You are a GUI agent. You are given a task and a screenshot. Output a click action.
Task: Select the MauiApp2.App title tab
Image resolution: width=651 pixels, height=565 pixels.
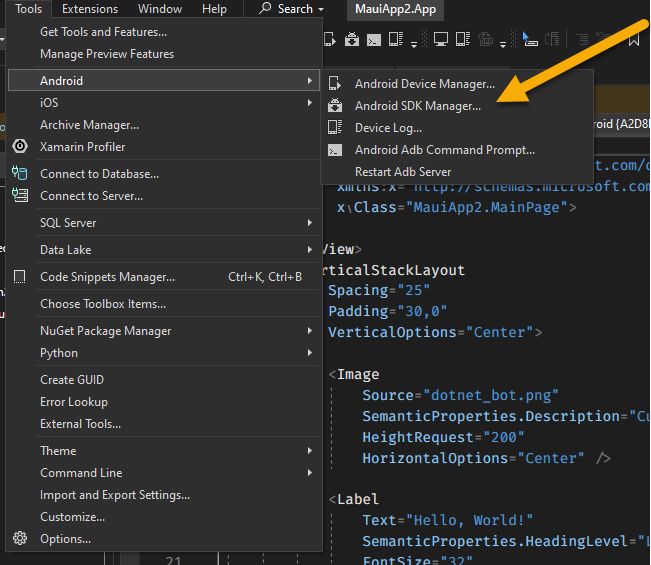coord(395,9)
